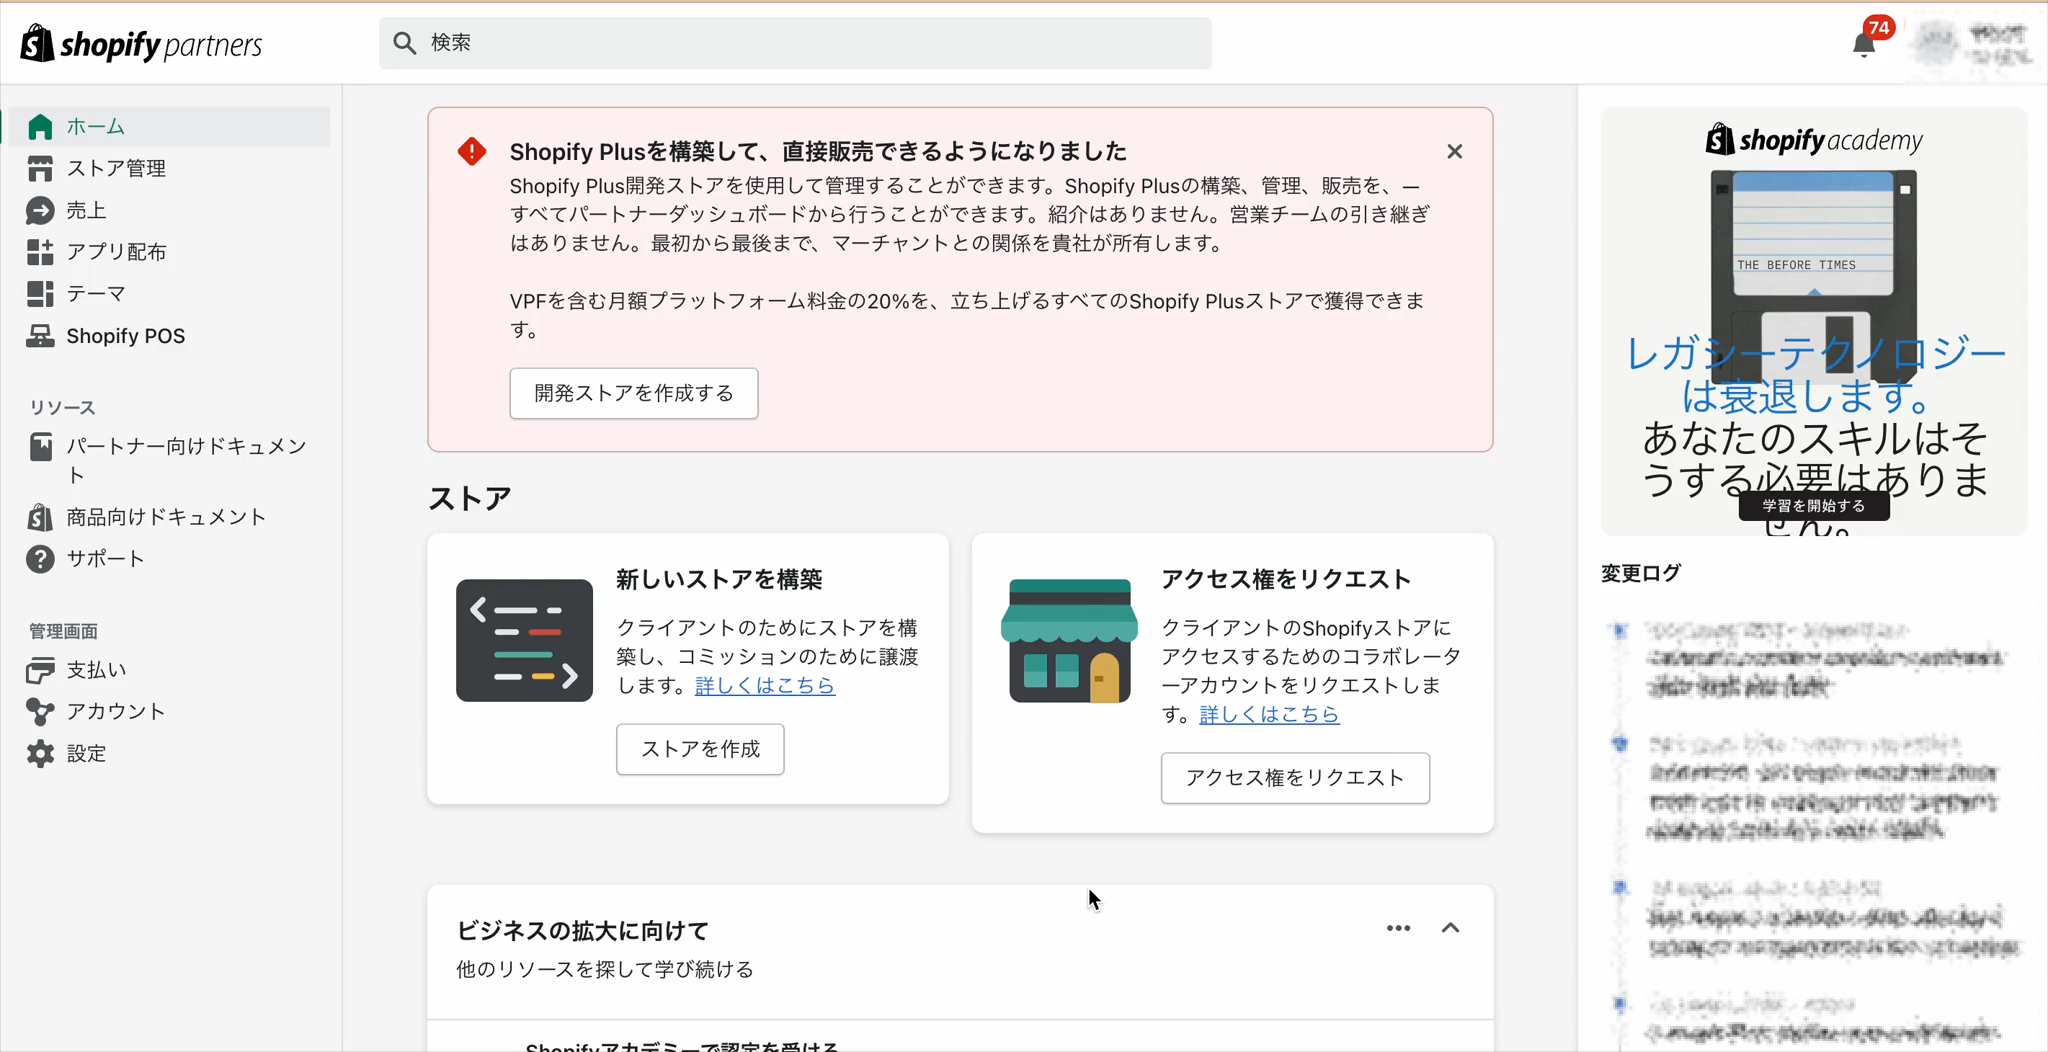Screen dimensions: 2048x1052
Task: Open more options for ビジネスの拡大に向けて
Action: tap(1398, 928)
